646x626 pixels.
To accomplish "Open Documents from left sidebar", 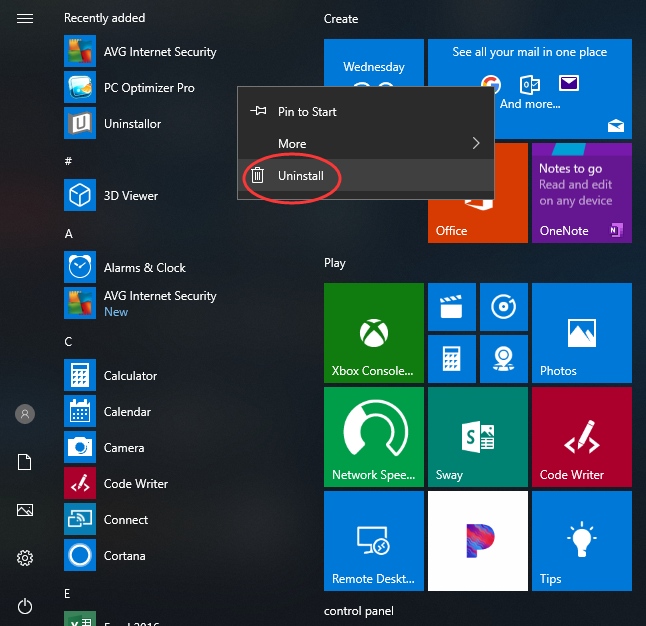I will (x=25, y=462).
